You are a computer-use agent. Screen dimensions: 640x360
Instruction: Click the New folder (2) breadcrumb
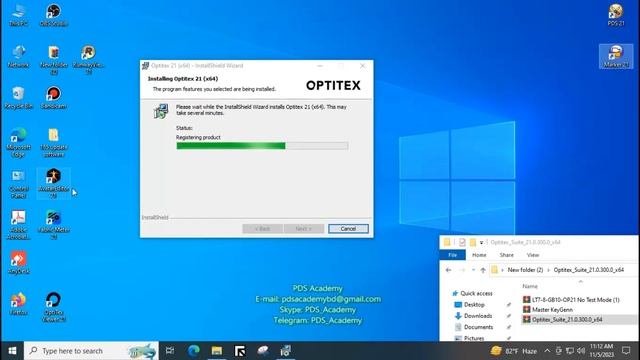(525, 270)
